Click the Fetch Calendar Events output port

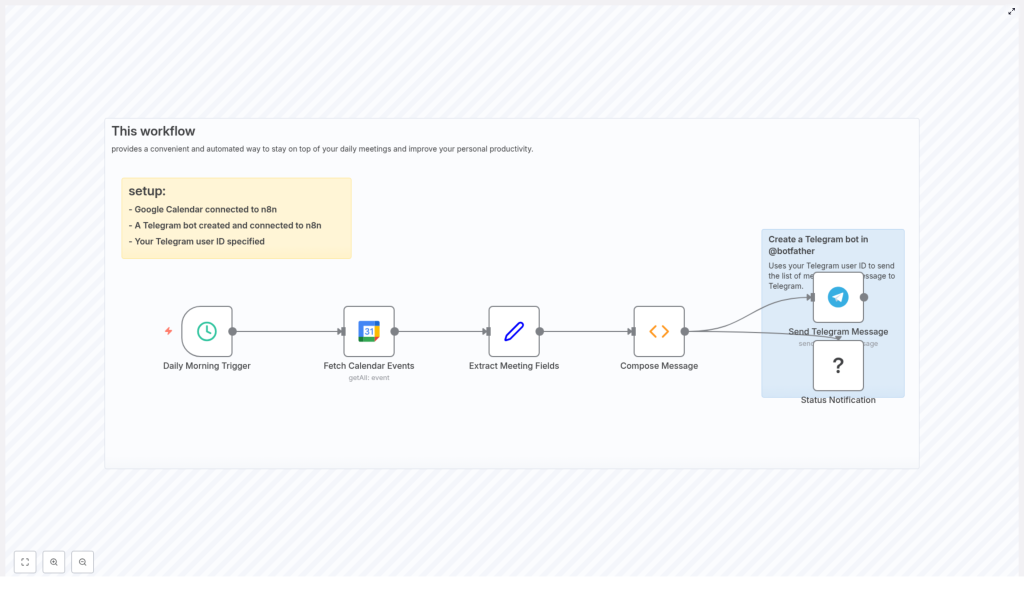click(395, 331)
